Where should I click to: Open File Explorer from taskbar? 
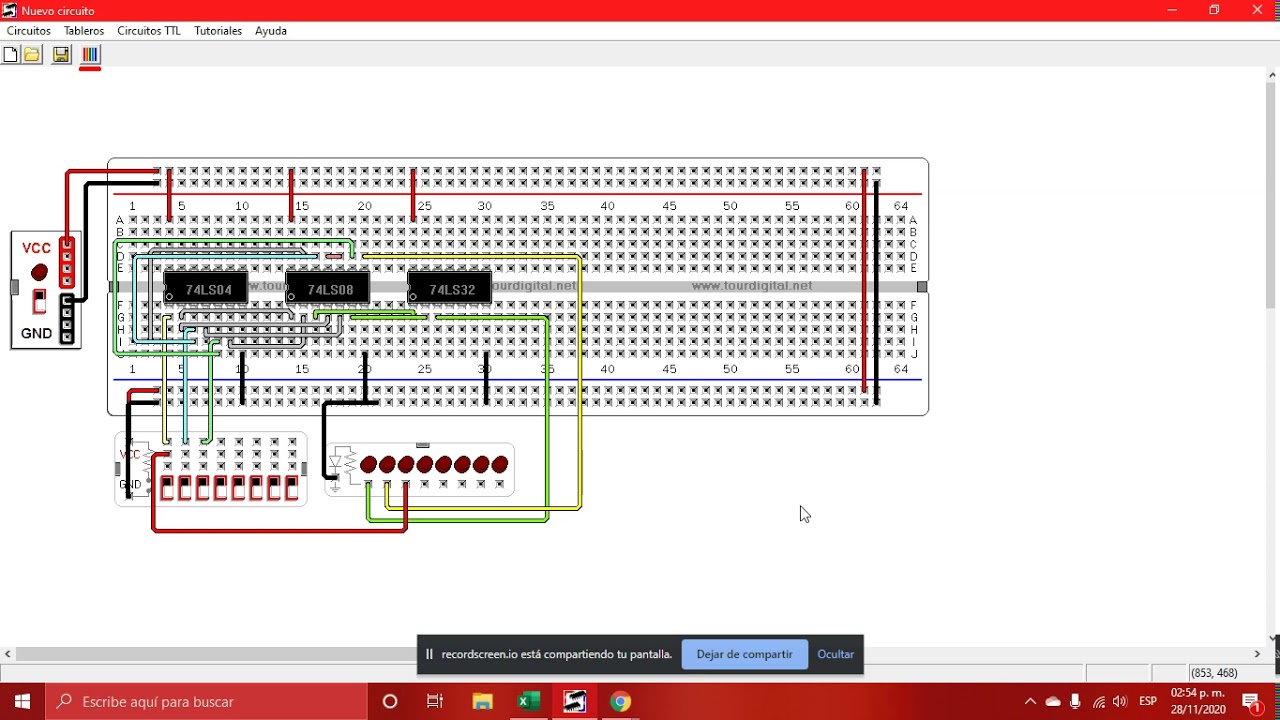pos(483,702)
